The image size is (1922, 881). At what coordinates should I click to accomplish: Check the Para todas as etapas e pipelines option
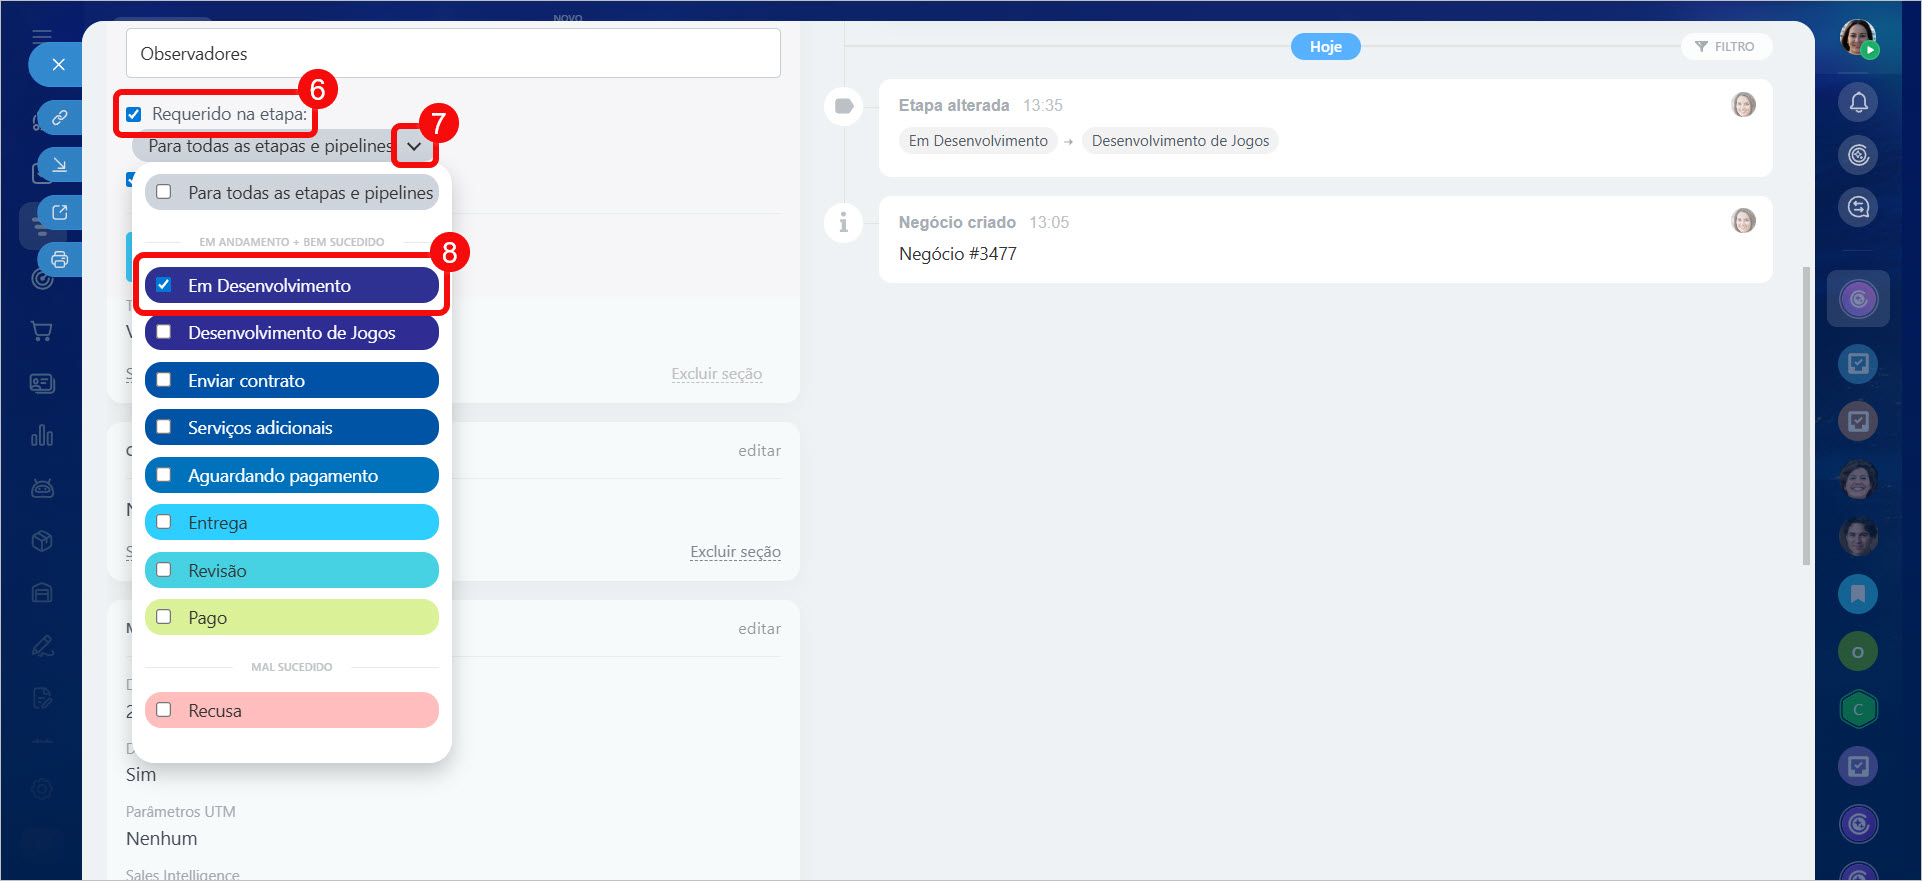point(164,192)
